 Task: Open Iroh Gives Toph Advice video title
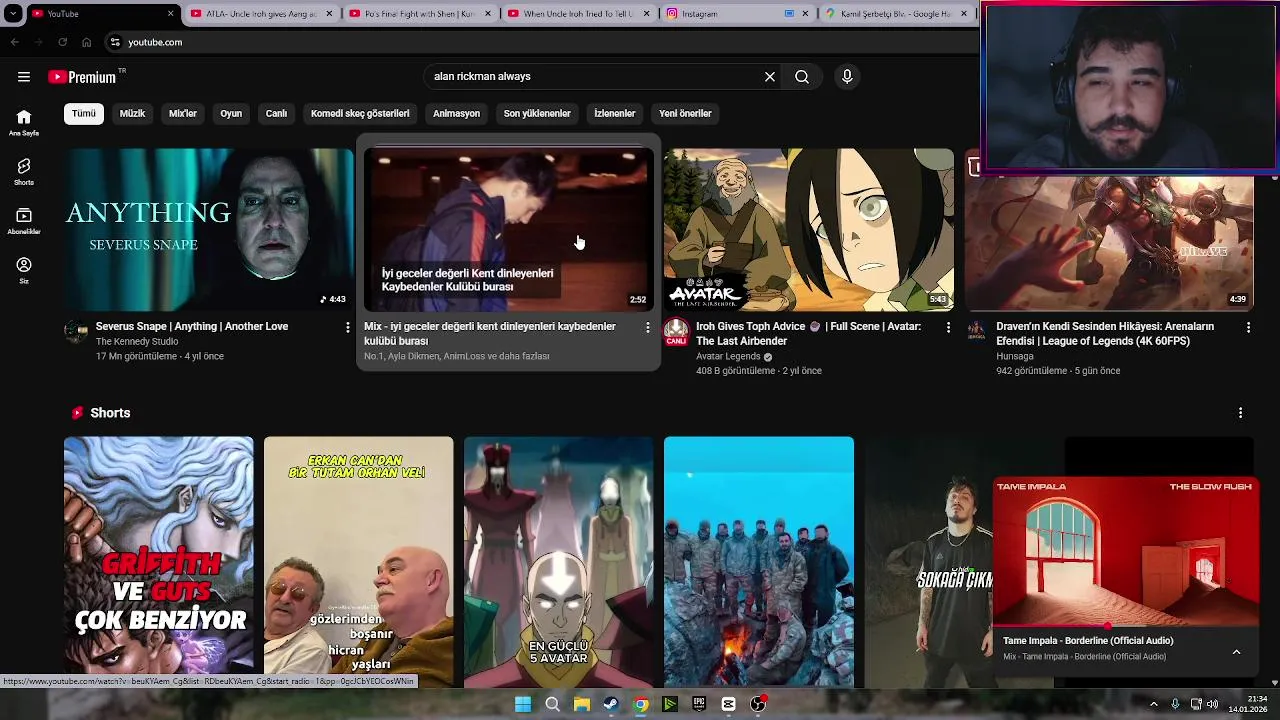pos(808,334)
